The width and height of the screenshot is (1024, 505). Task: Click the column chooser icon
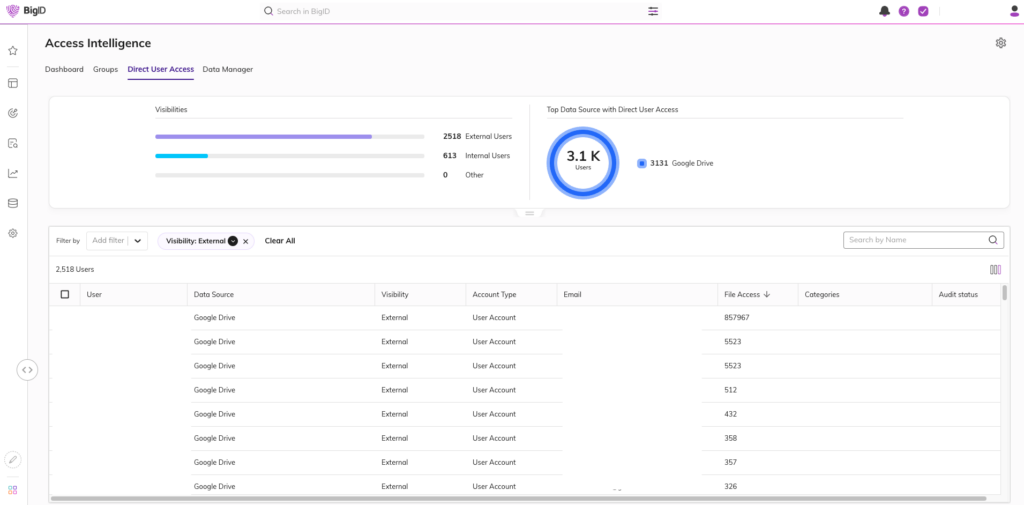point(995,269)
